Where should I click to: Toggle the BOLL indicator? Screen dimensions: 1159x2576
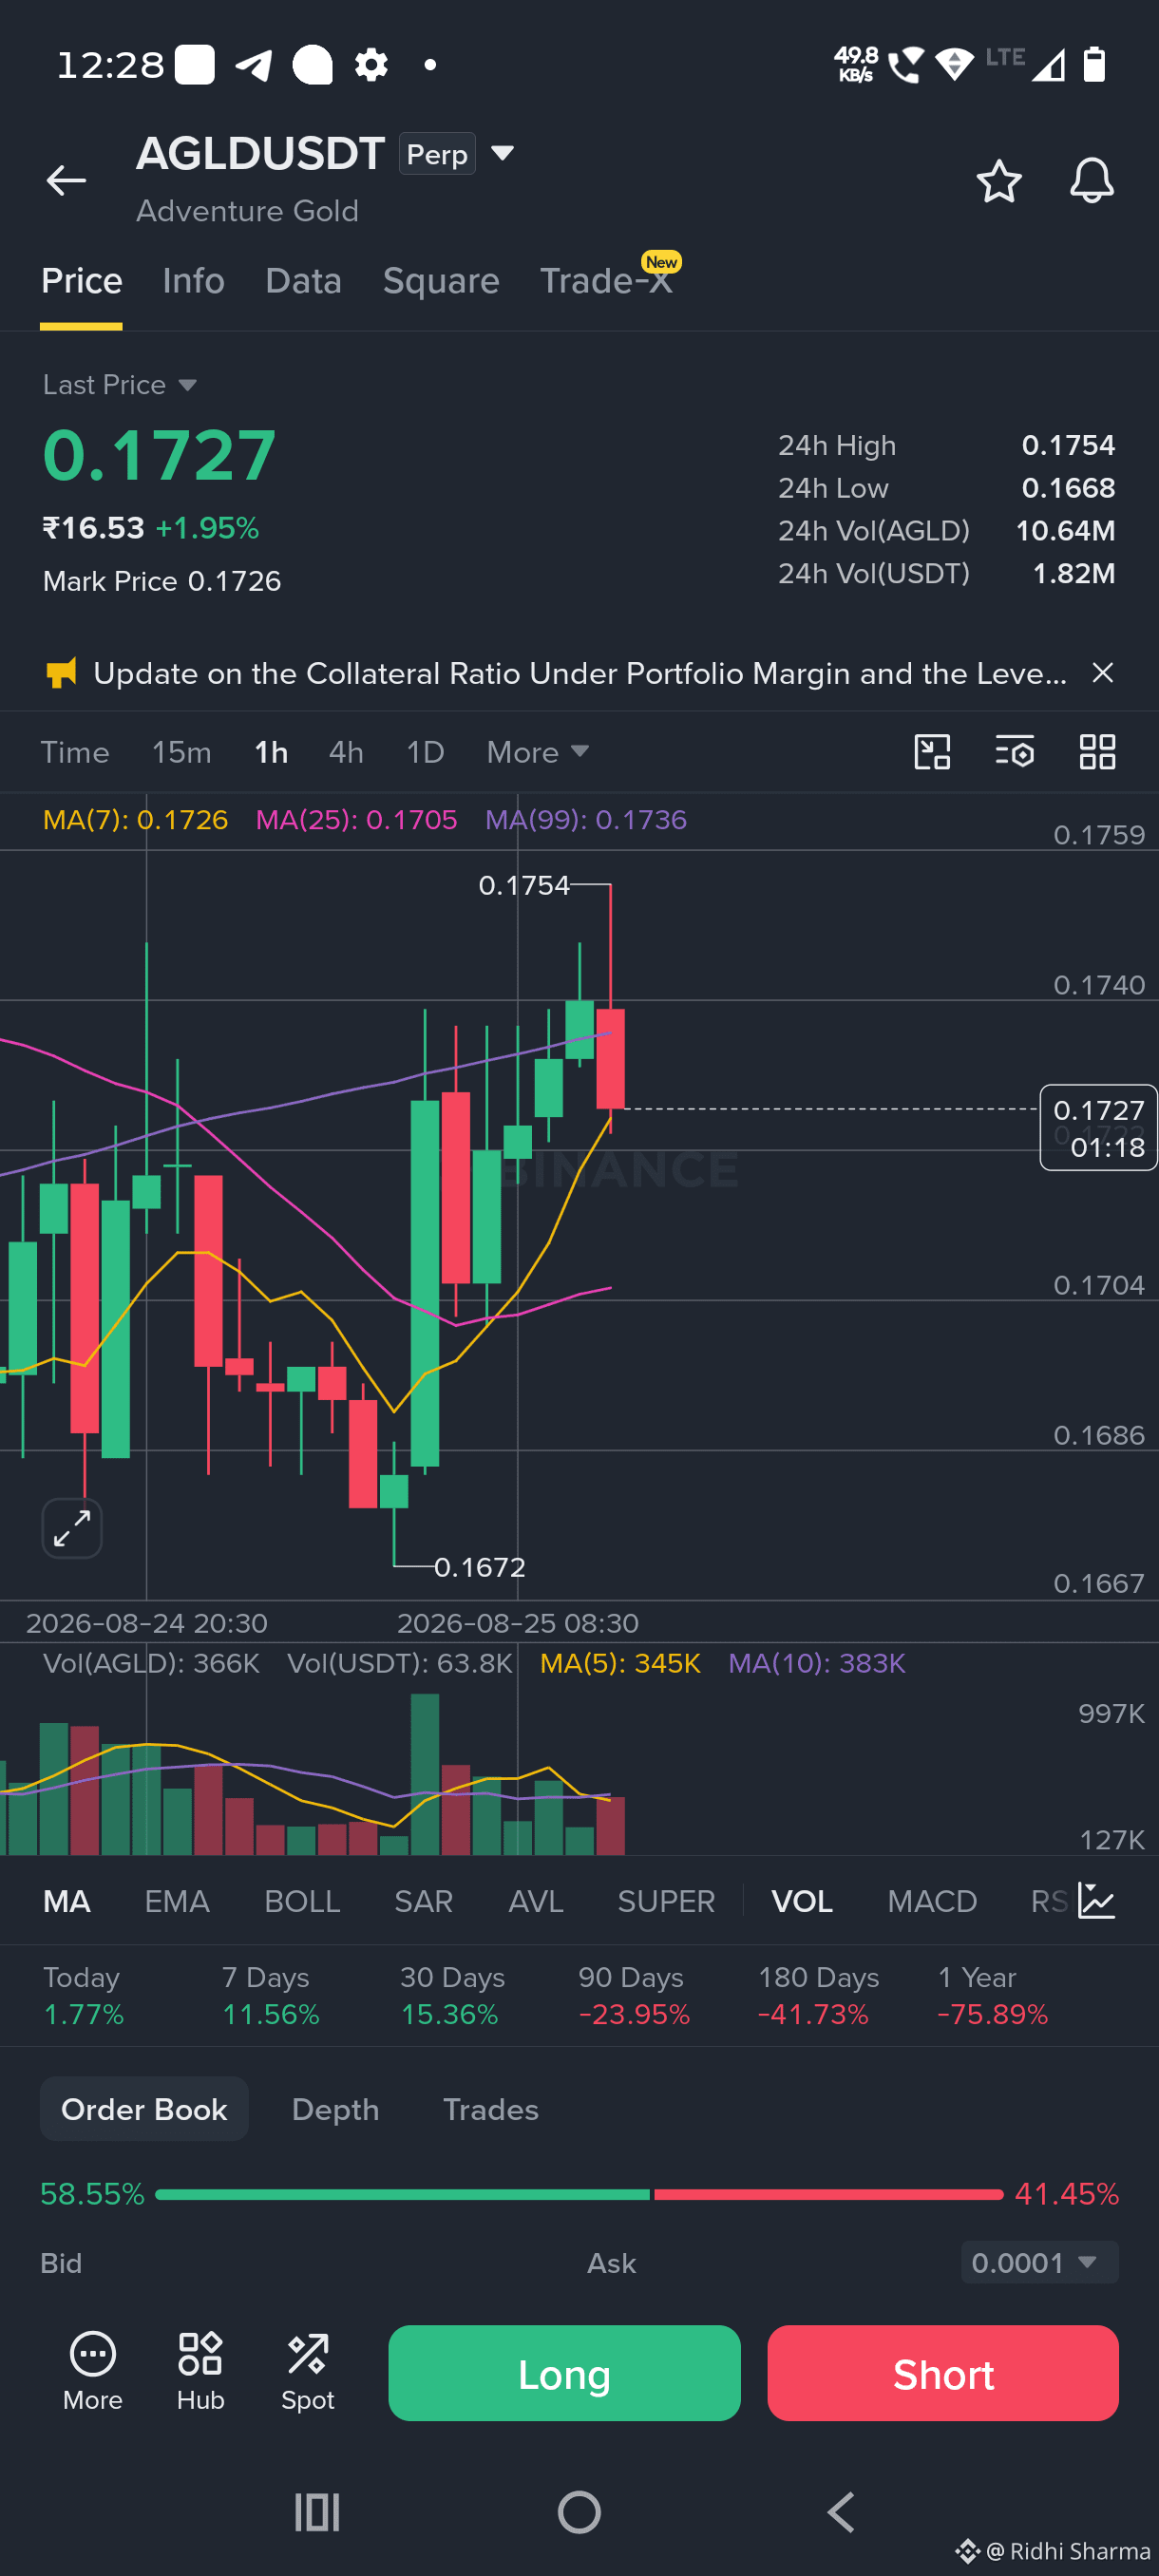(x=302, y=1901)
